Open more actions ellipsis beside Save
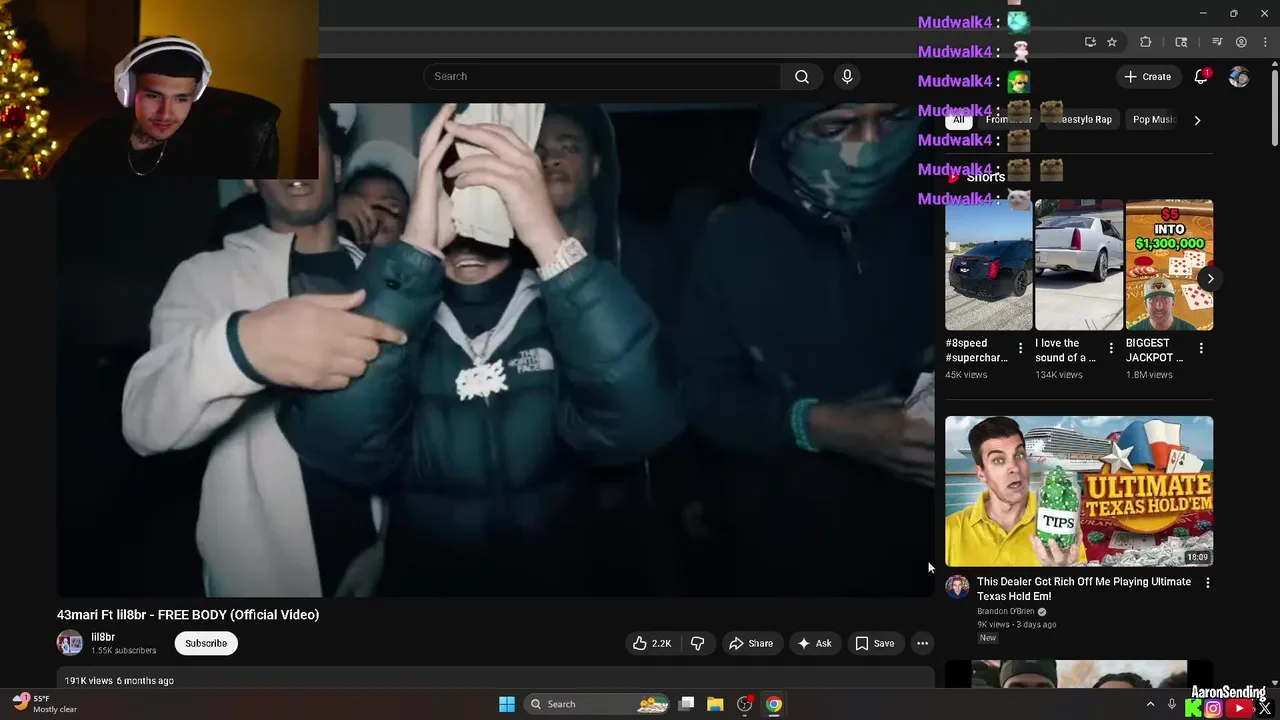Image resolution: width=1280 pixels, height=720 pixels. pos(922,643)
